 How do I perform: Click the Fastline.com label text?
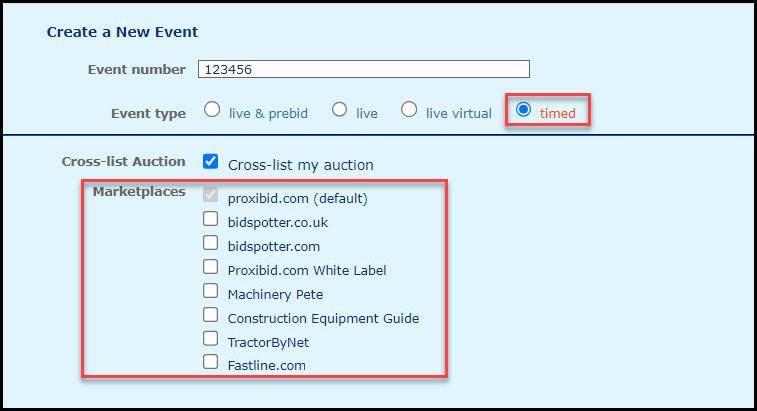coord(266,366)
